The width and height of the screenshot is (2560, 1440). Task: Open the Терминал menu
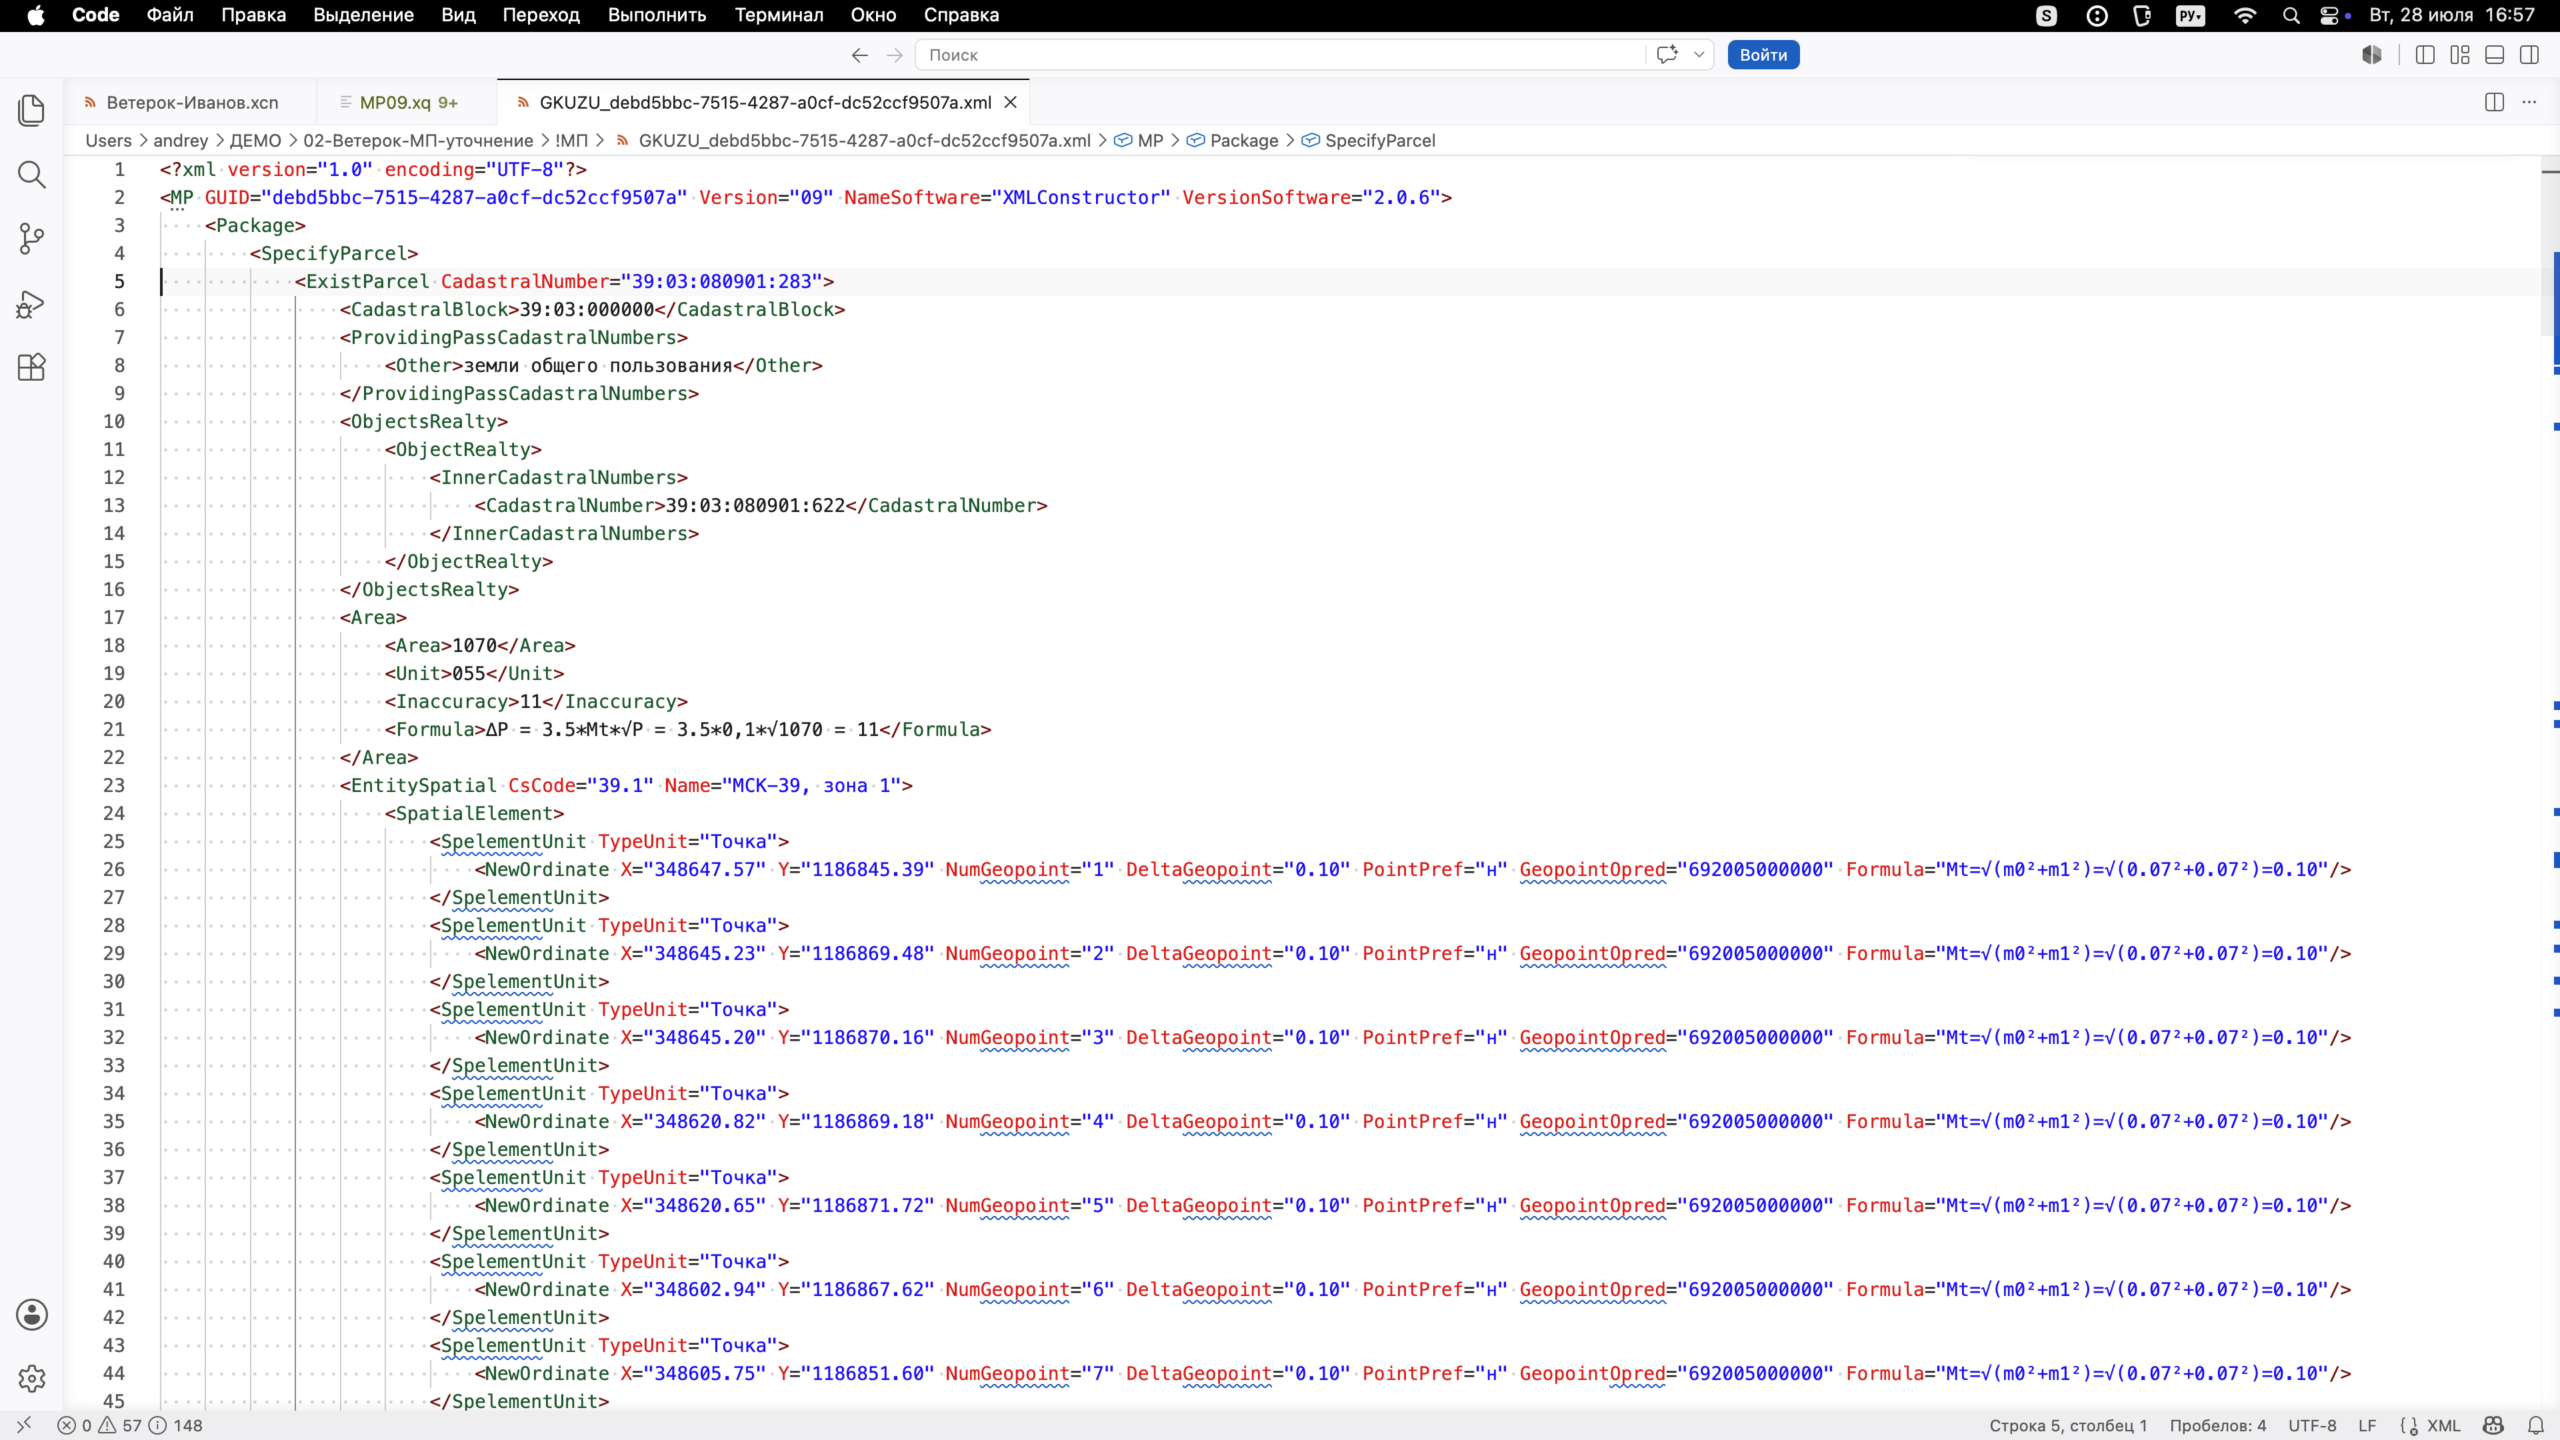(x=779, y=15)
